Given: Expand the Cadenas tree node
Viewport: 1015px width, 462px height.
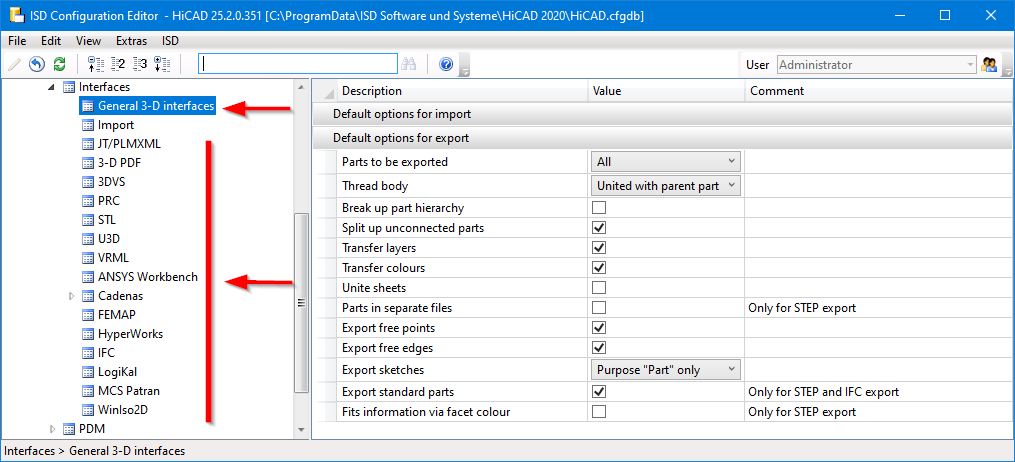Looking at the screenshot, I should click(x=71, y=296).
